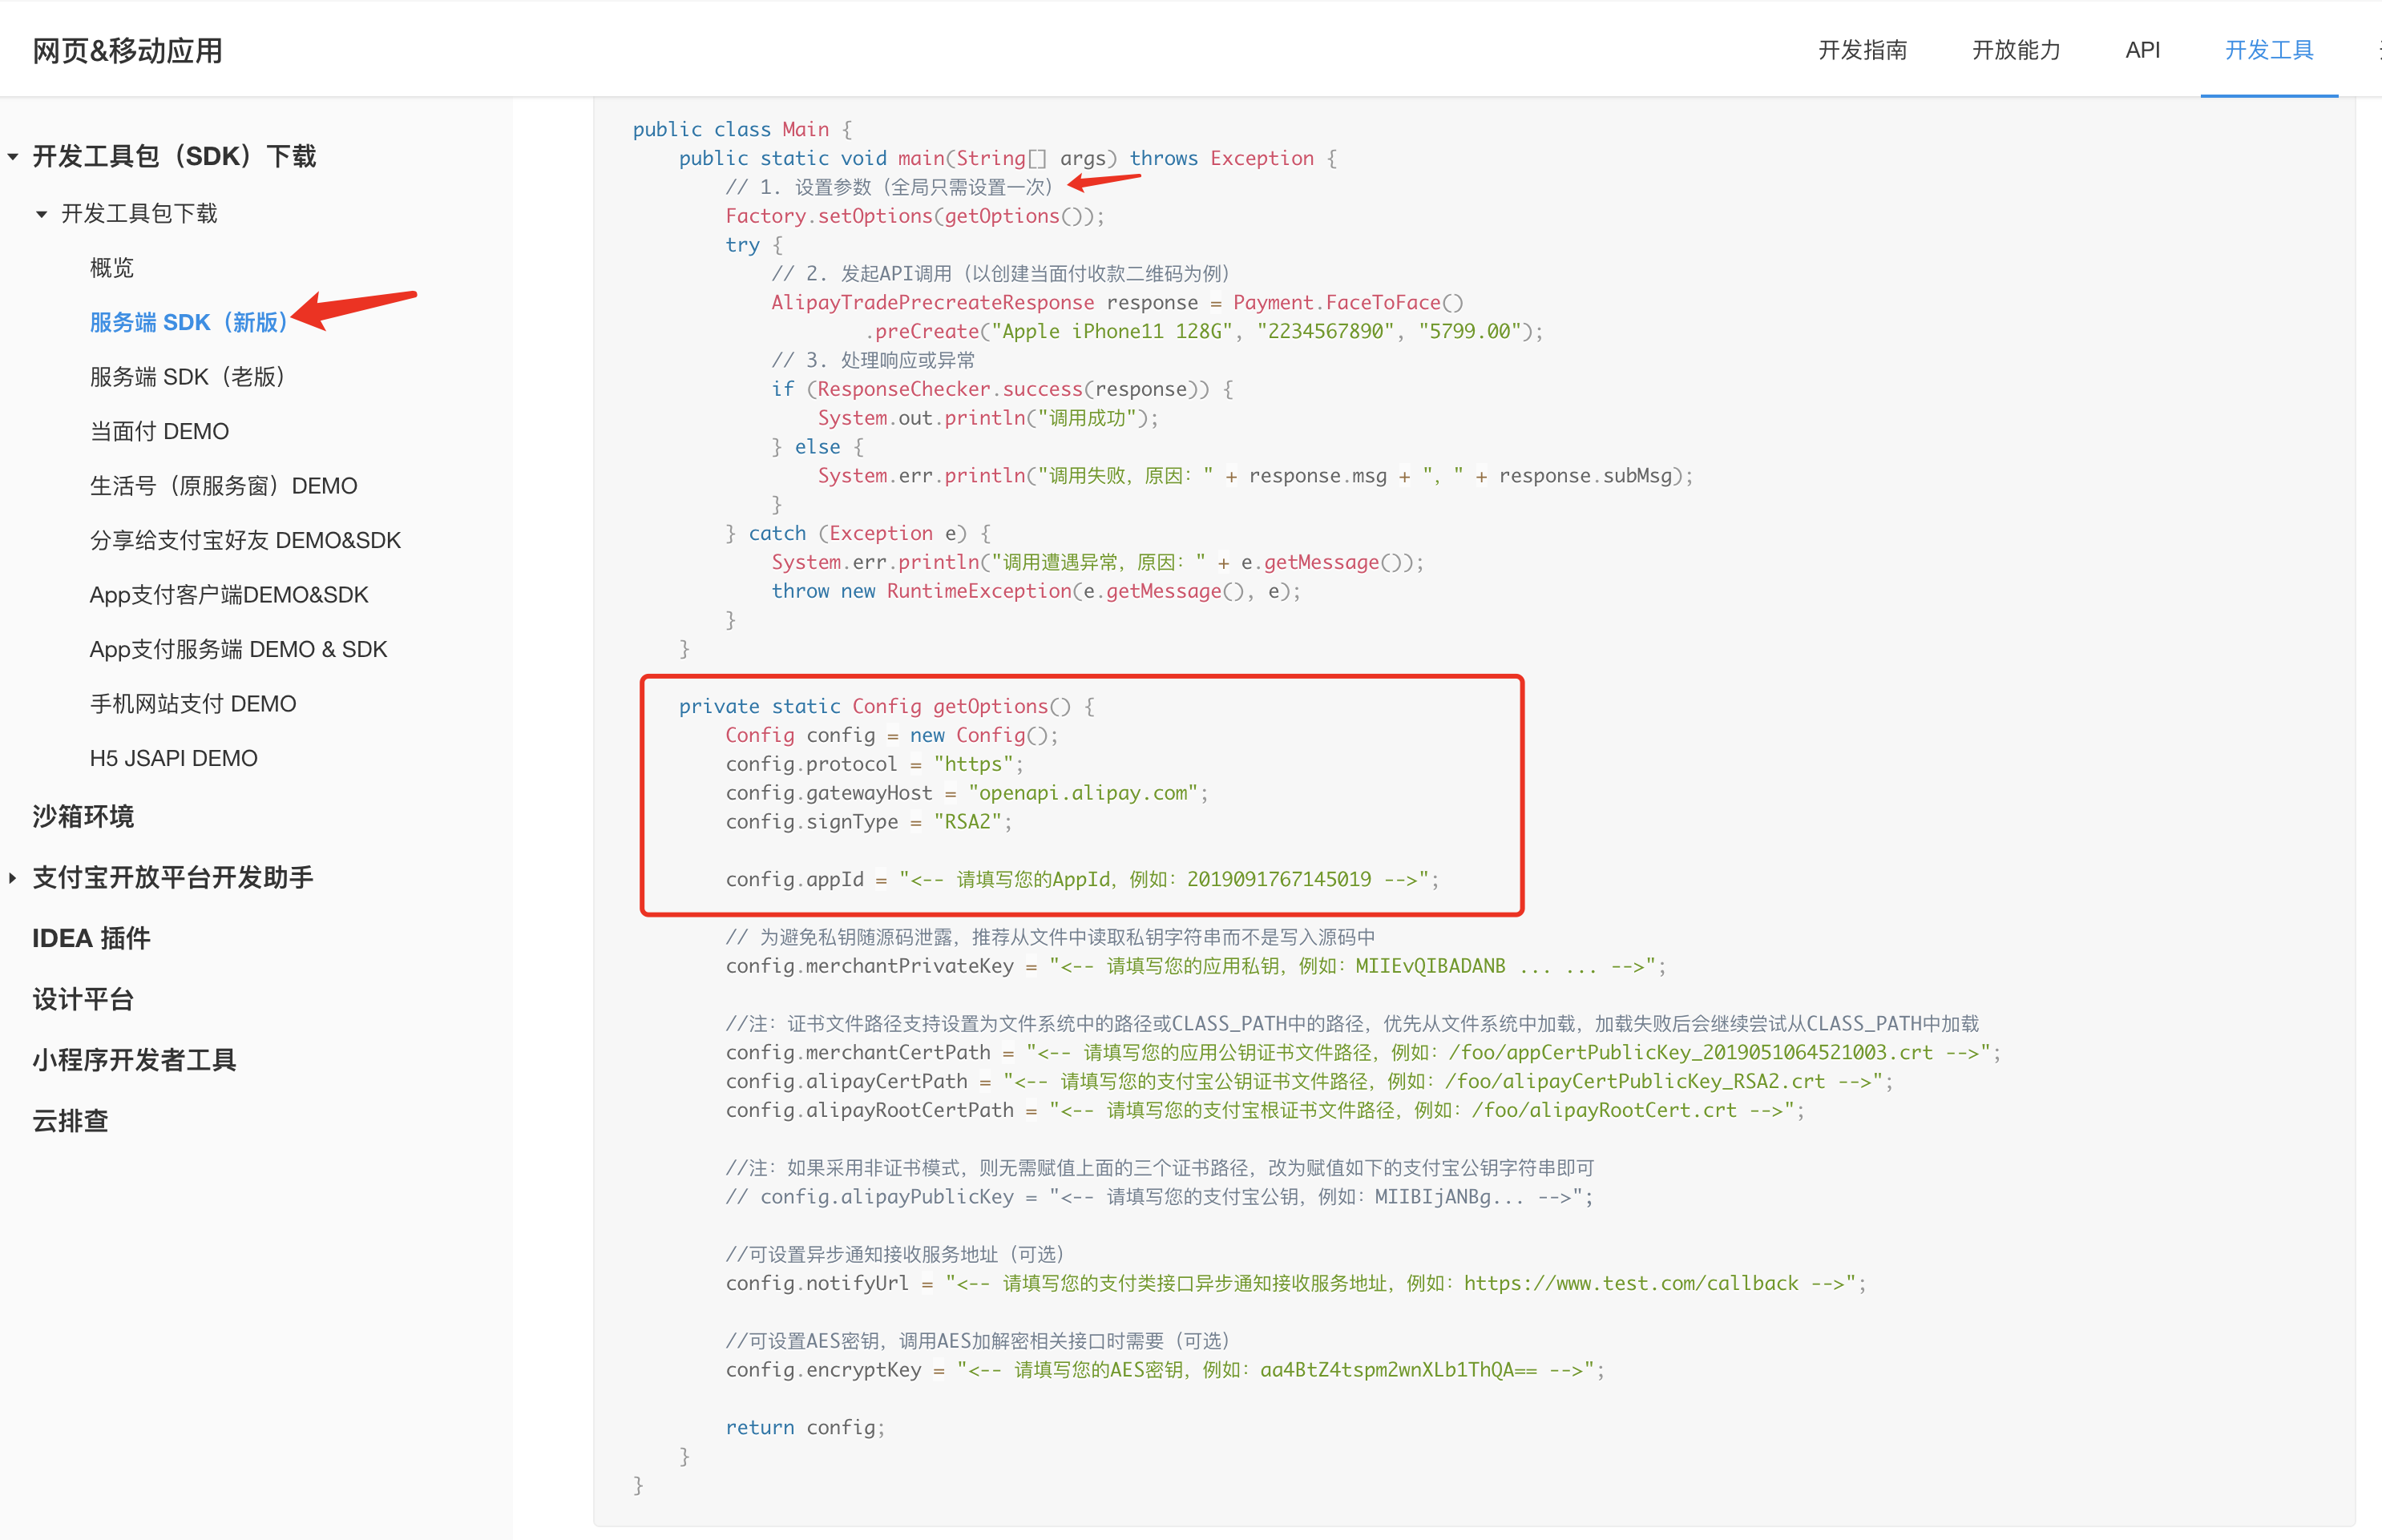Open the API tab in header
2382x1540 pixels.
coord(2142,50)
